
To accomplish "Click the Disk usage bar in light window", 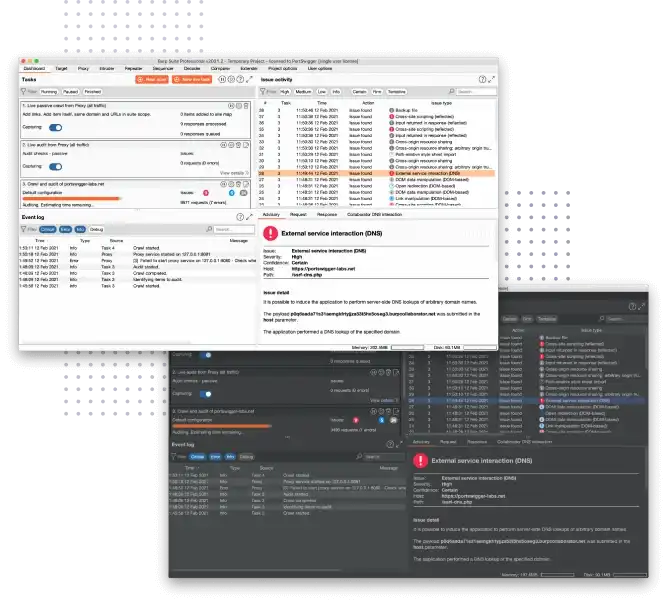I will point(480,348).
